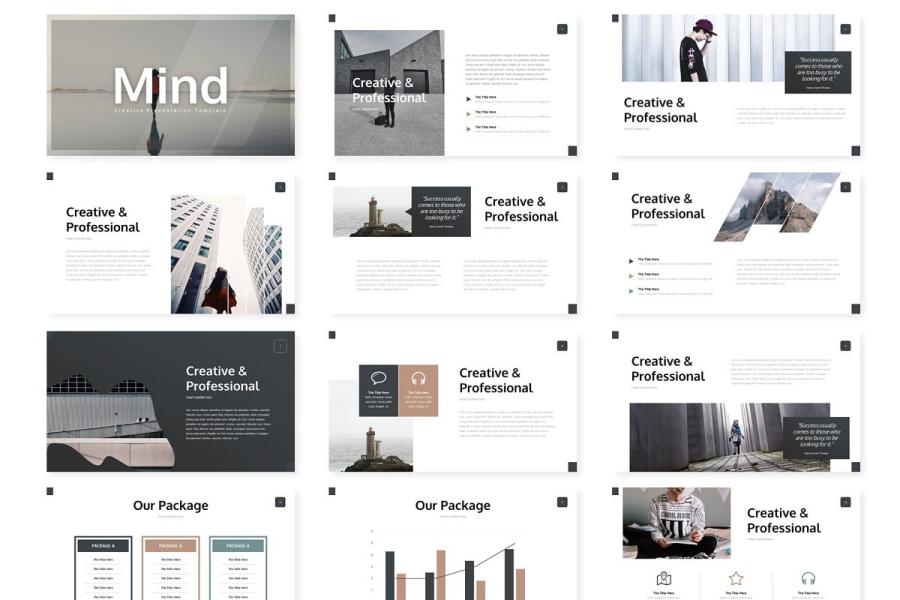Open the Mind title slide thumbnail

170,85
